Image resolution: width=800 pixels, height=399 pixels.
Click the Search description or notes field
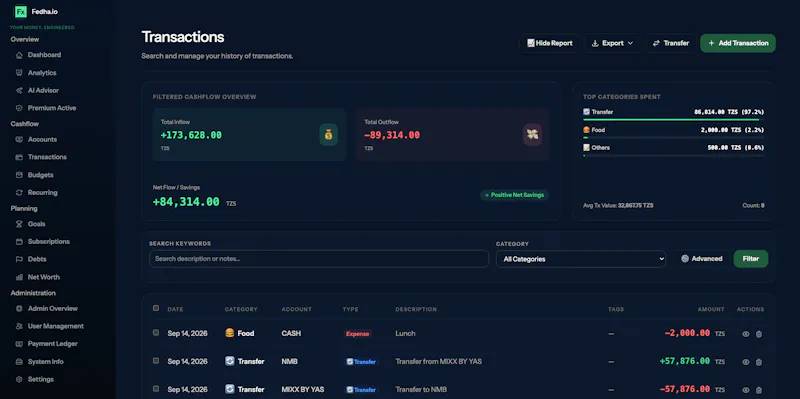tap(319, 259)
